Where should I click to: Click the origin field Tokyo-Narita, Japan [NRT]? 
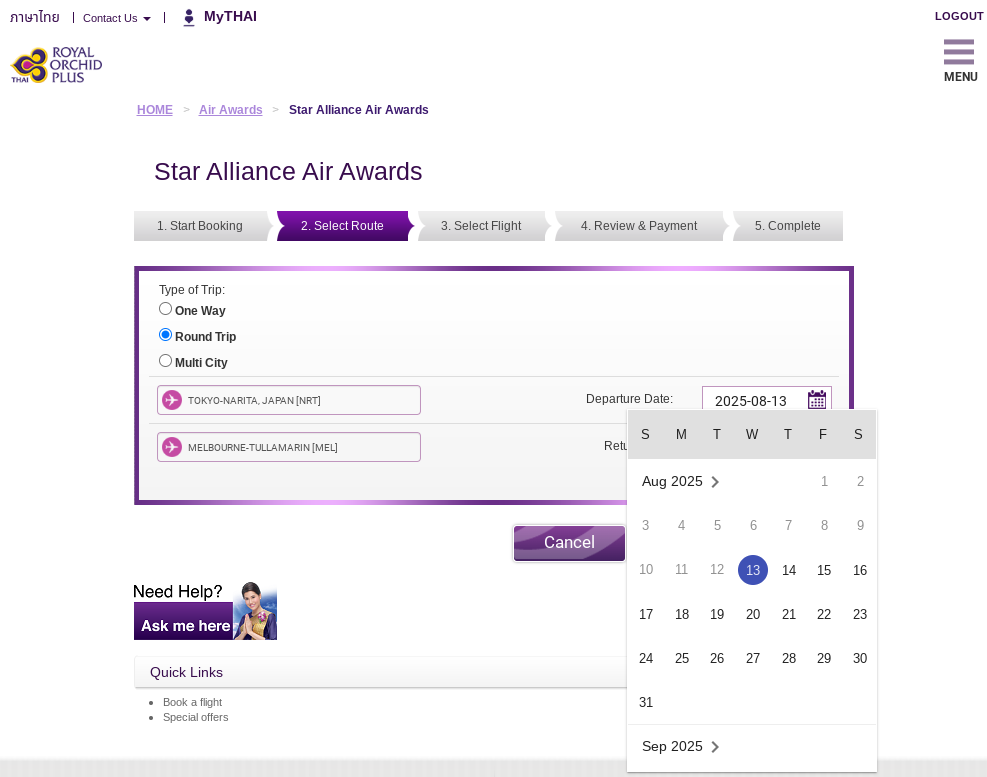point(289,400)
